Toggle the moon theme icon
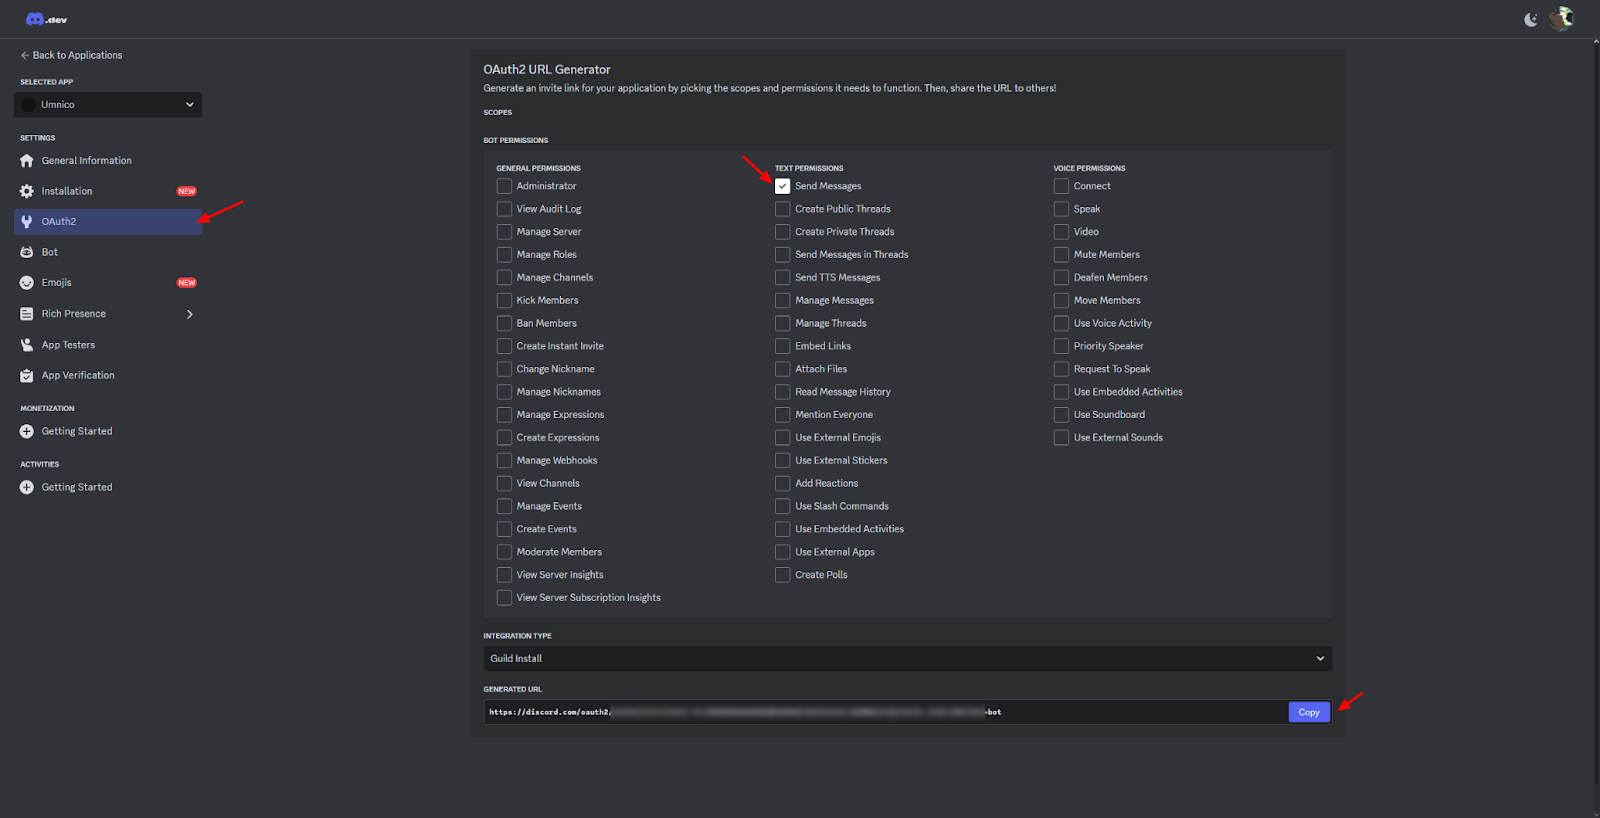The image size is (1600, 818). [x=1531, y=19]
